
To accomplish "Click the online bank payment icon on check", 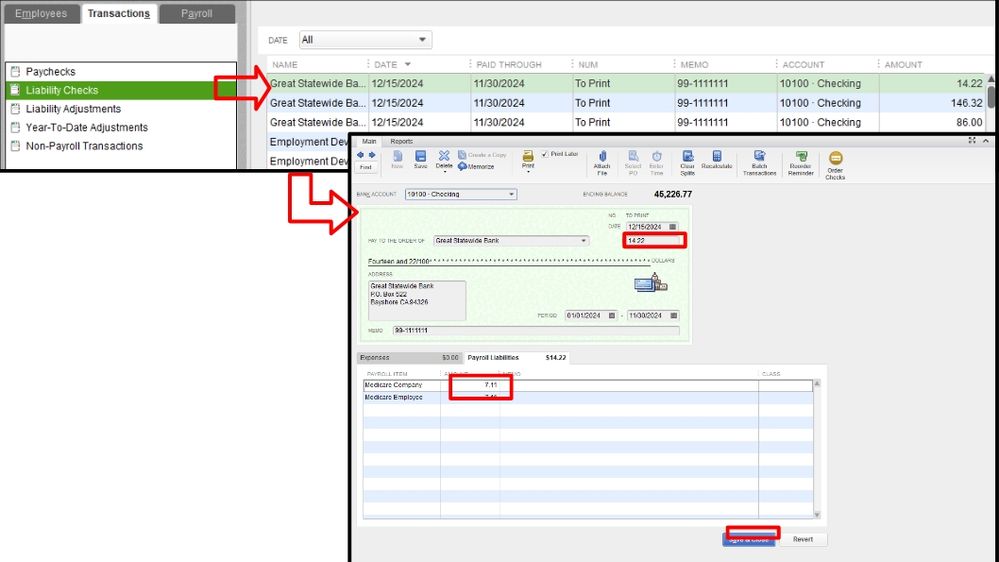I will (650, 282).
